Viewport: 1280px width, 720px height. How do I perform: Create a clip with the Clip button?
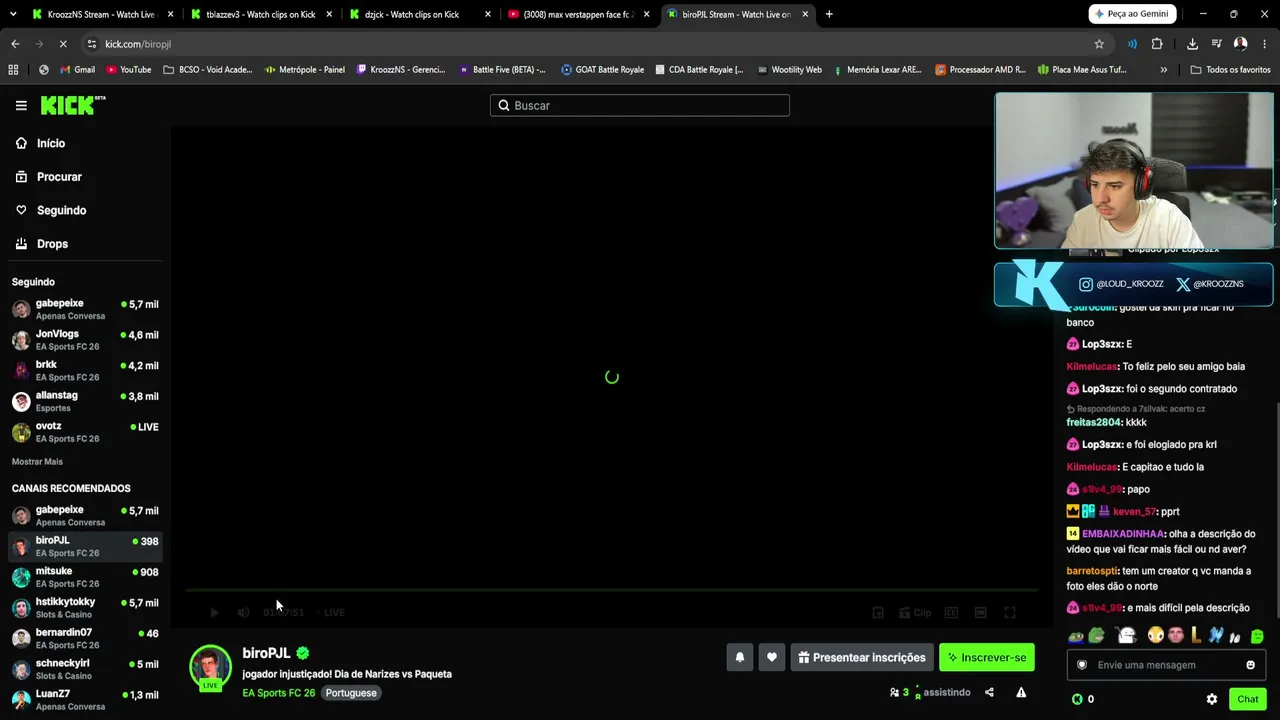(x=915, y=612)
